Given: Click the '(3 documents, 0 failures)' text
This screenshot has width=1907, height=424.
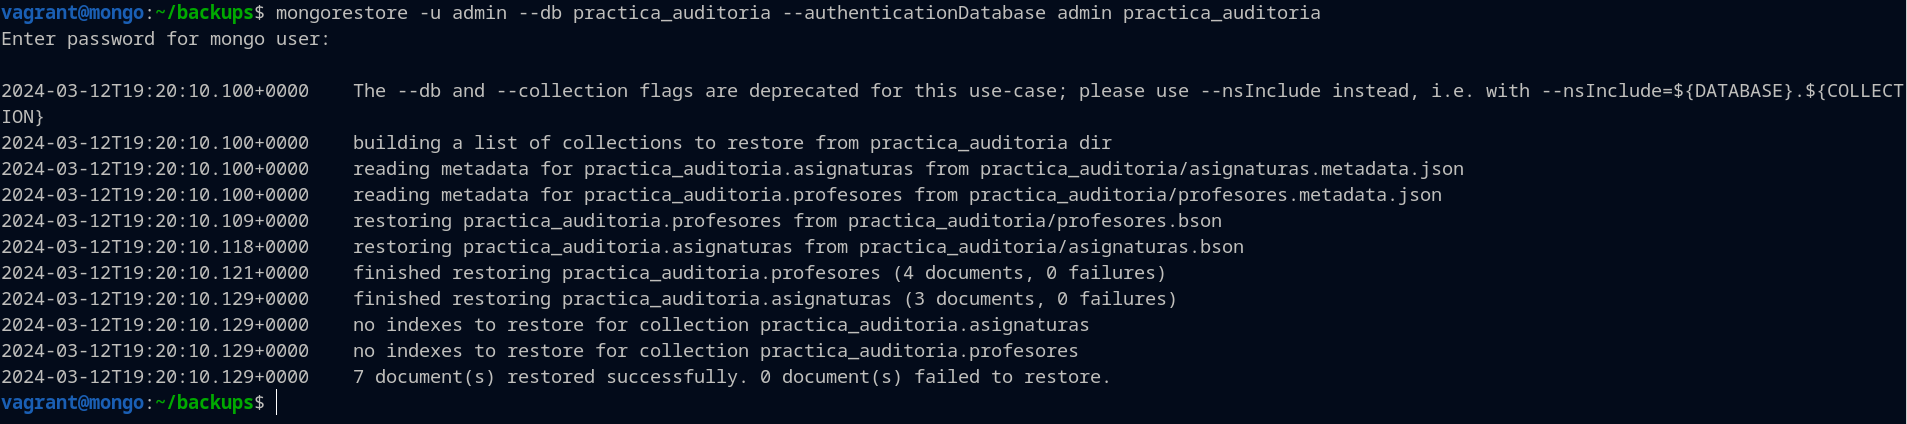Looking at the screenshot, I should point(1040,299).
